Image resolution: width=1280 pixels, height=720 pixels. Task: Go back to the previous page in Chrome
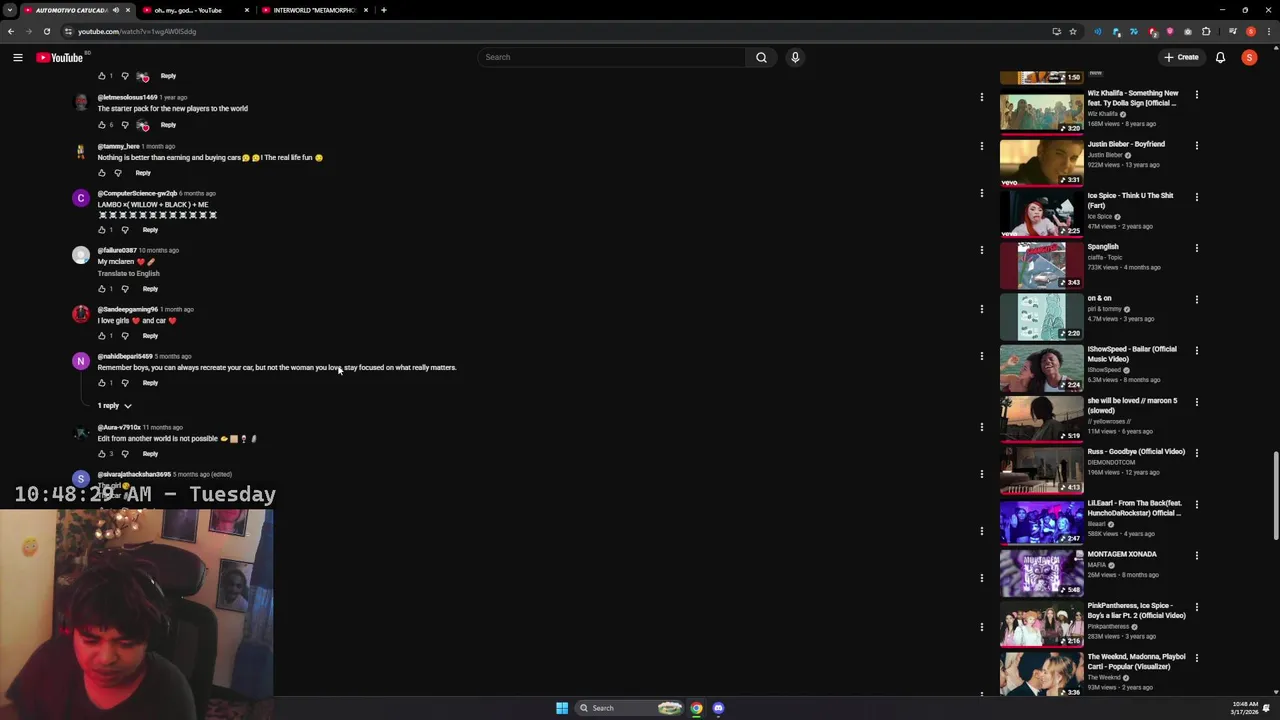pyautogui.click(x=11, y=31)
